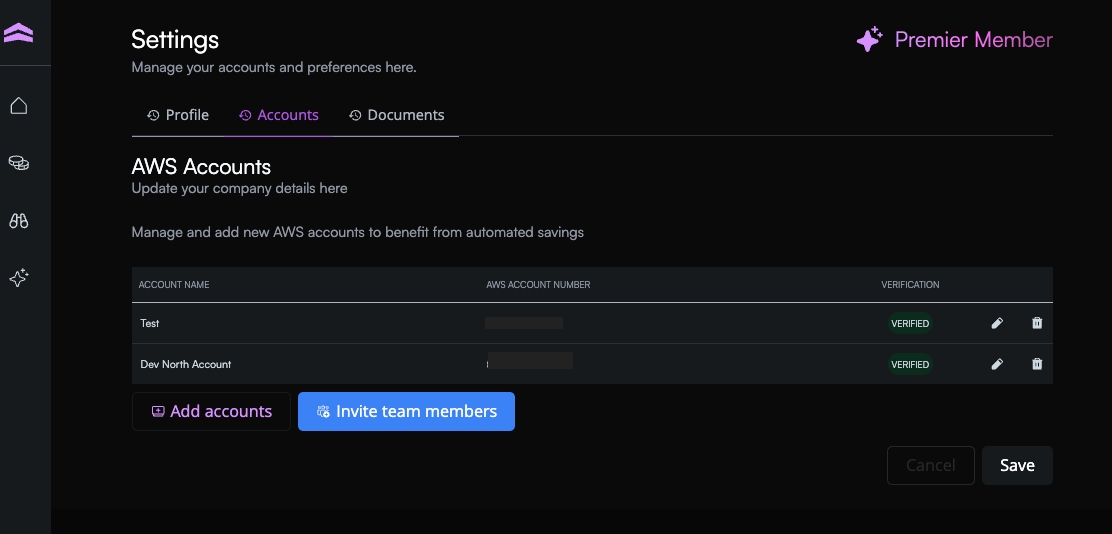1112x534 pixels.
Task: Click the Save button
Action: [1017, 465]
